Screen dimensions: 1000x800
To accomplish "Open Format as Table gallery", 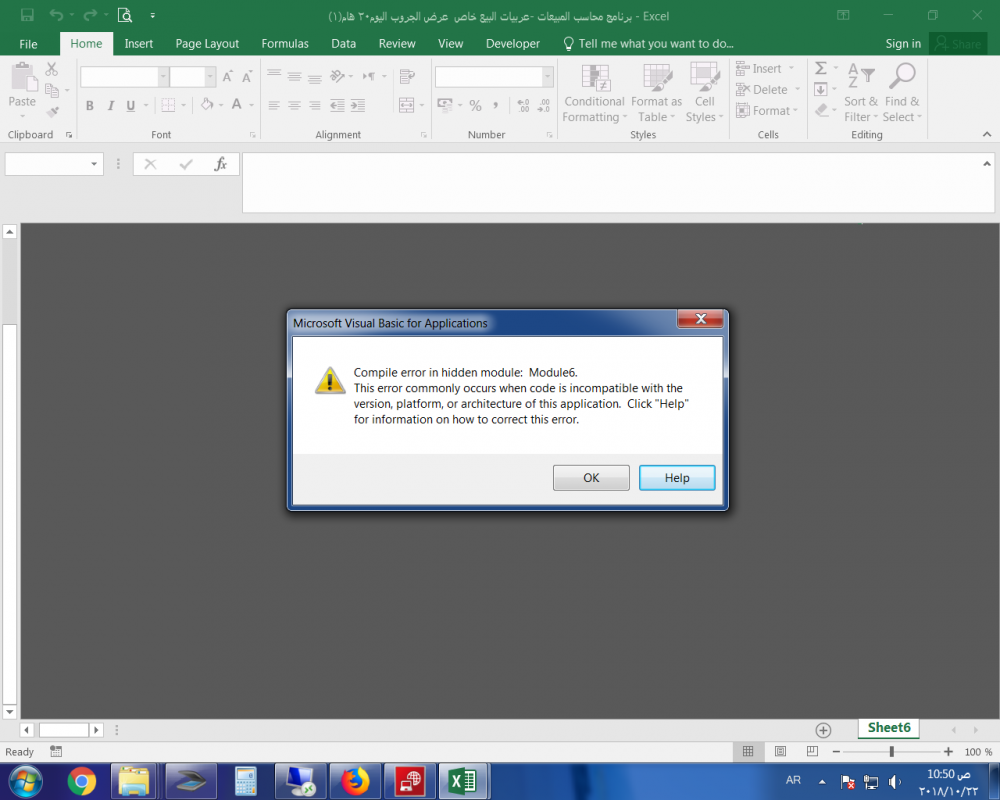I will (656, 93).
